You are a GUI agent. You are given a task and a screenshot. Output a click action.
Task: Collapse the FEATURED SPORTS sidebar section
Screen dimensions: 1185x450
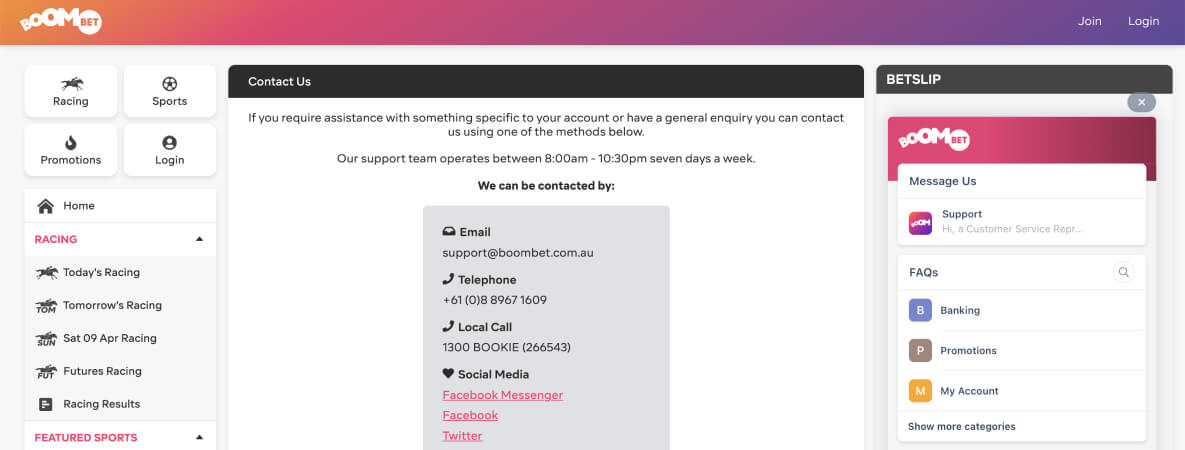tap(200, 437)
